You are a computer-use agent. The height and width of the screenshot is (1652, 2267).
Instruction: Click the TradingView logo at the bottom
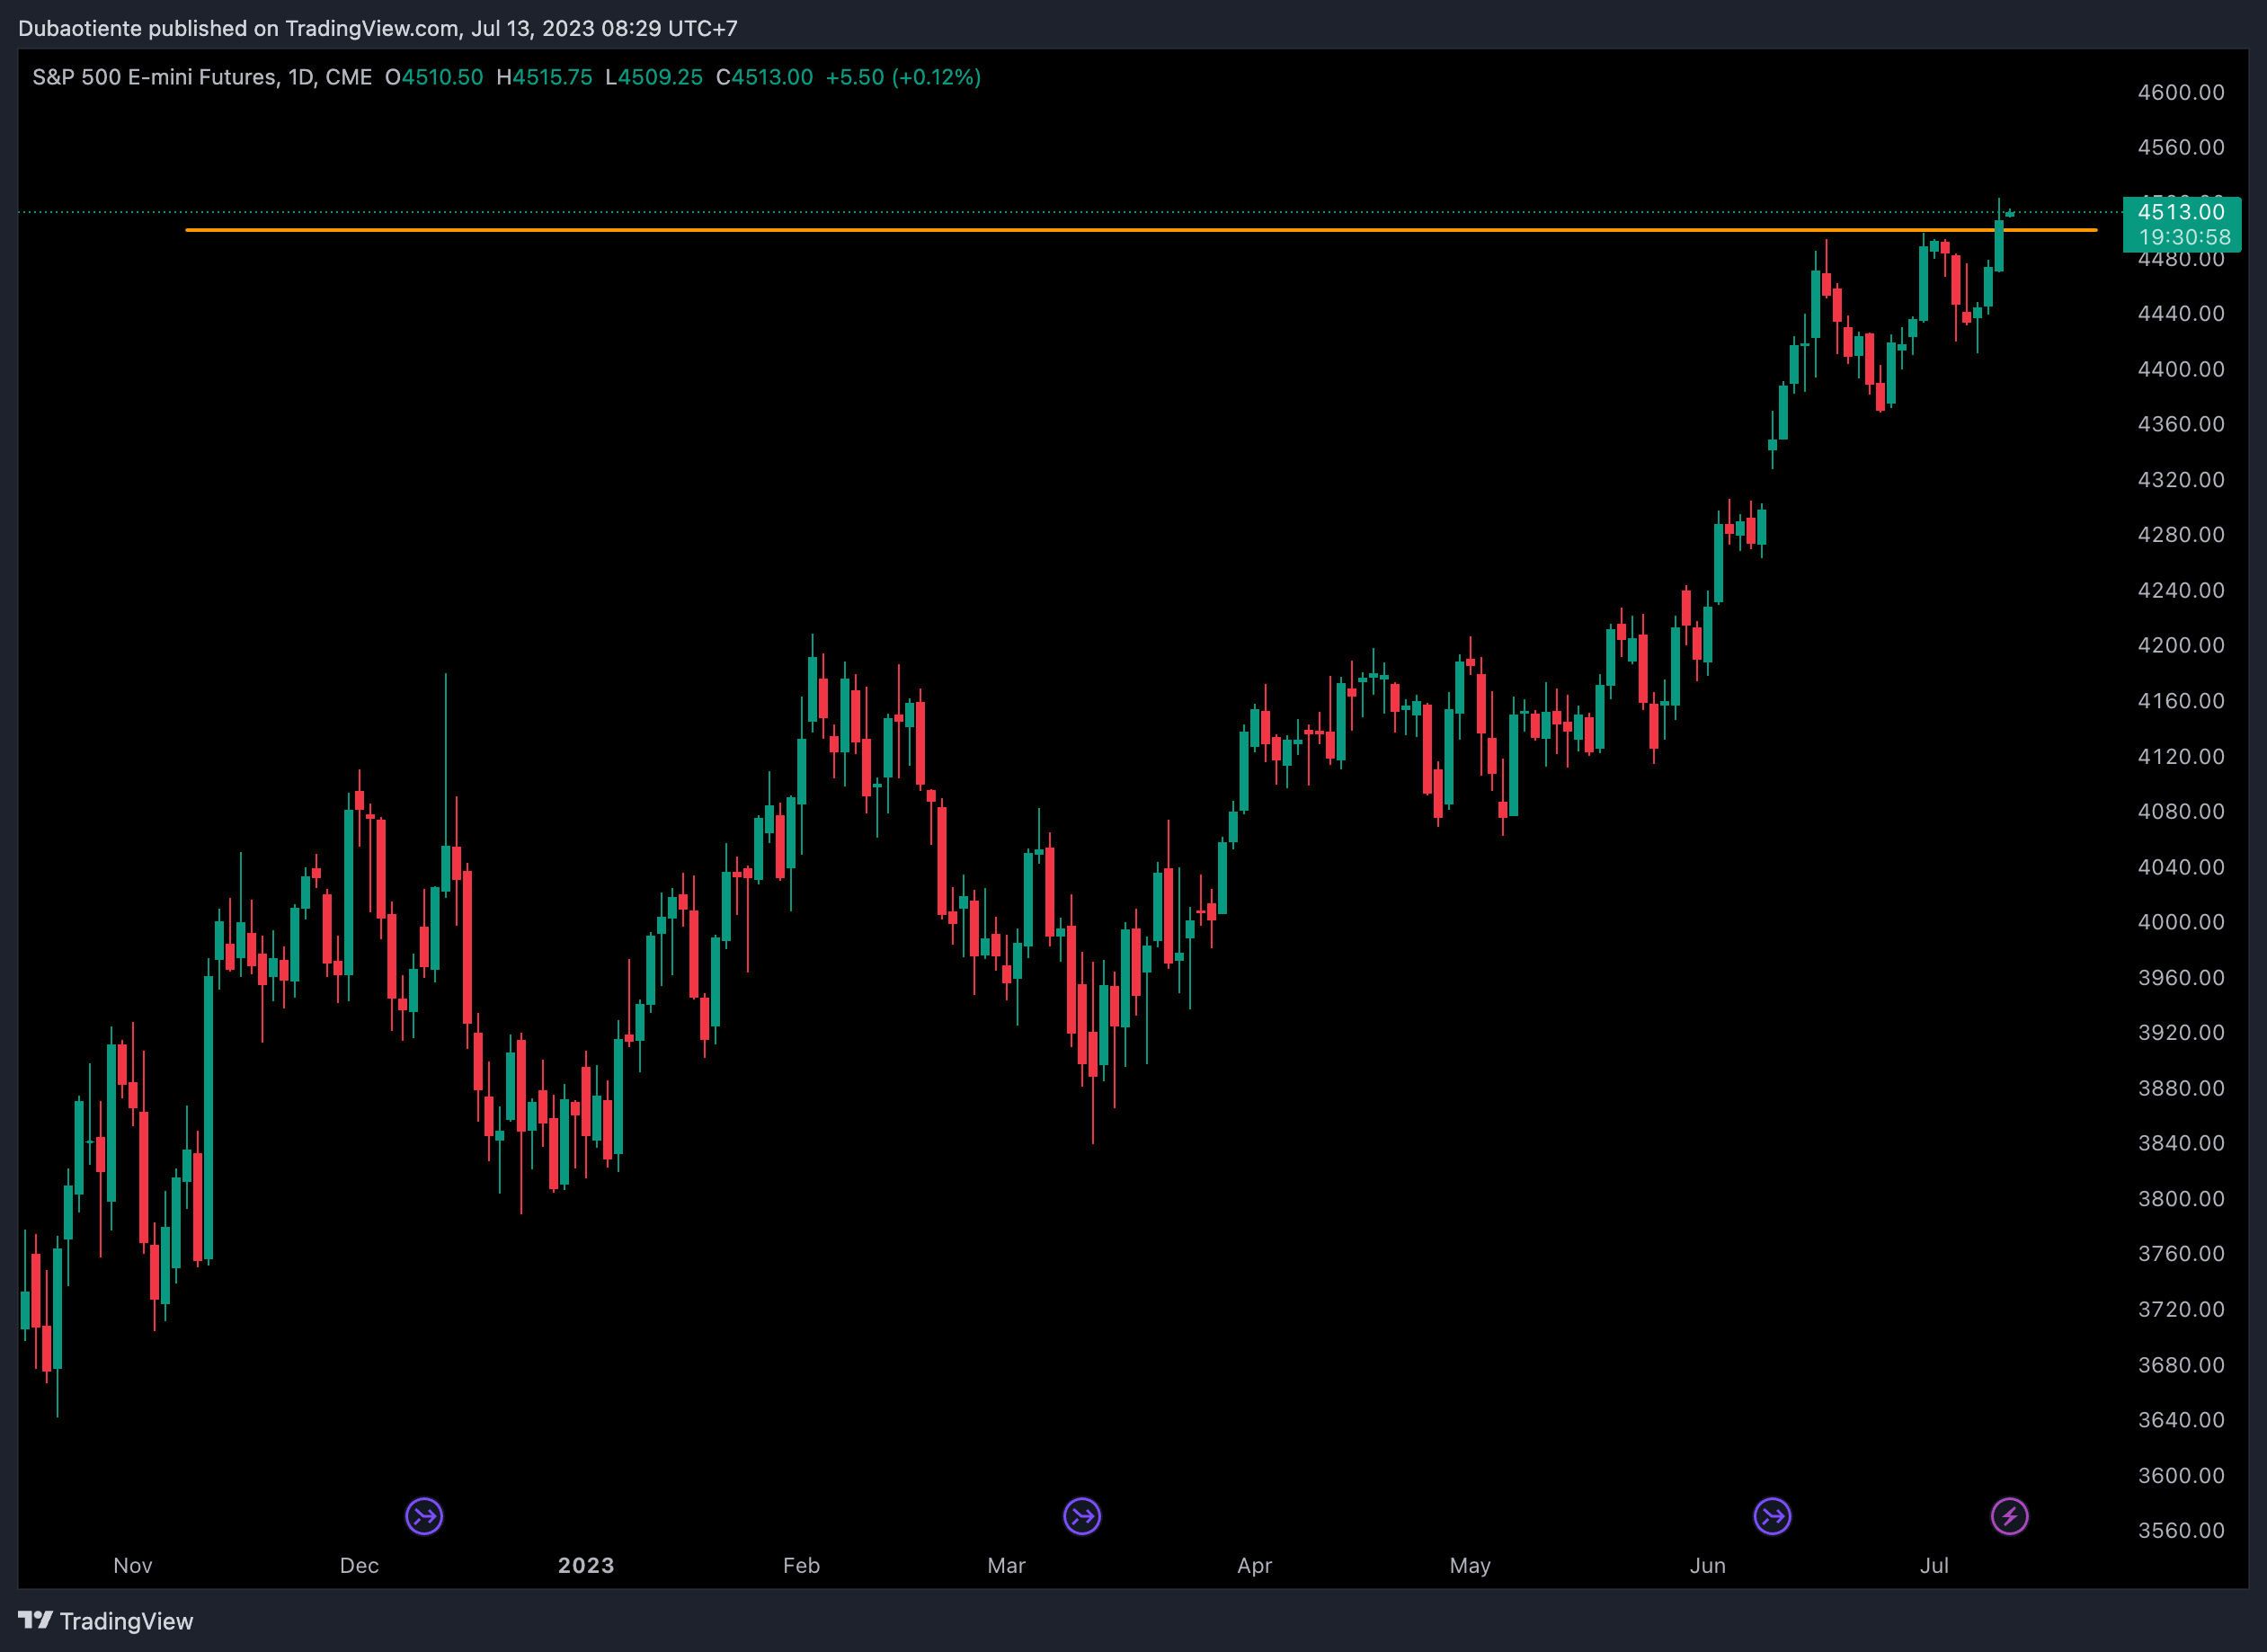[x=106, y=1621]
